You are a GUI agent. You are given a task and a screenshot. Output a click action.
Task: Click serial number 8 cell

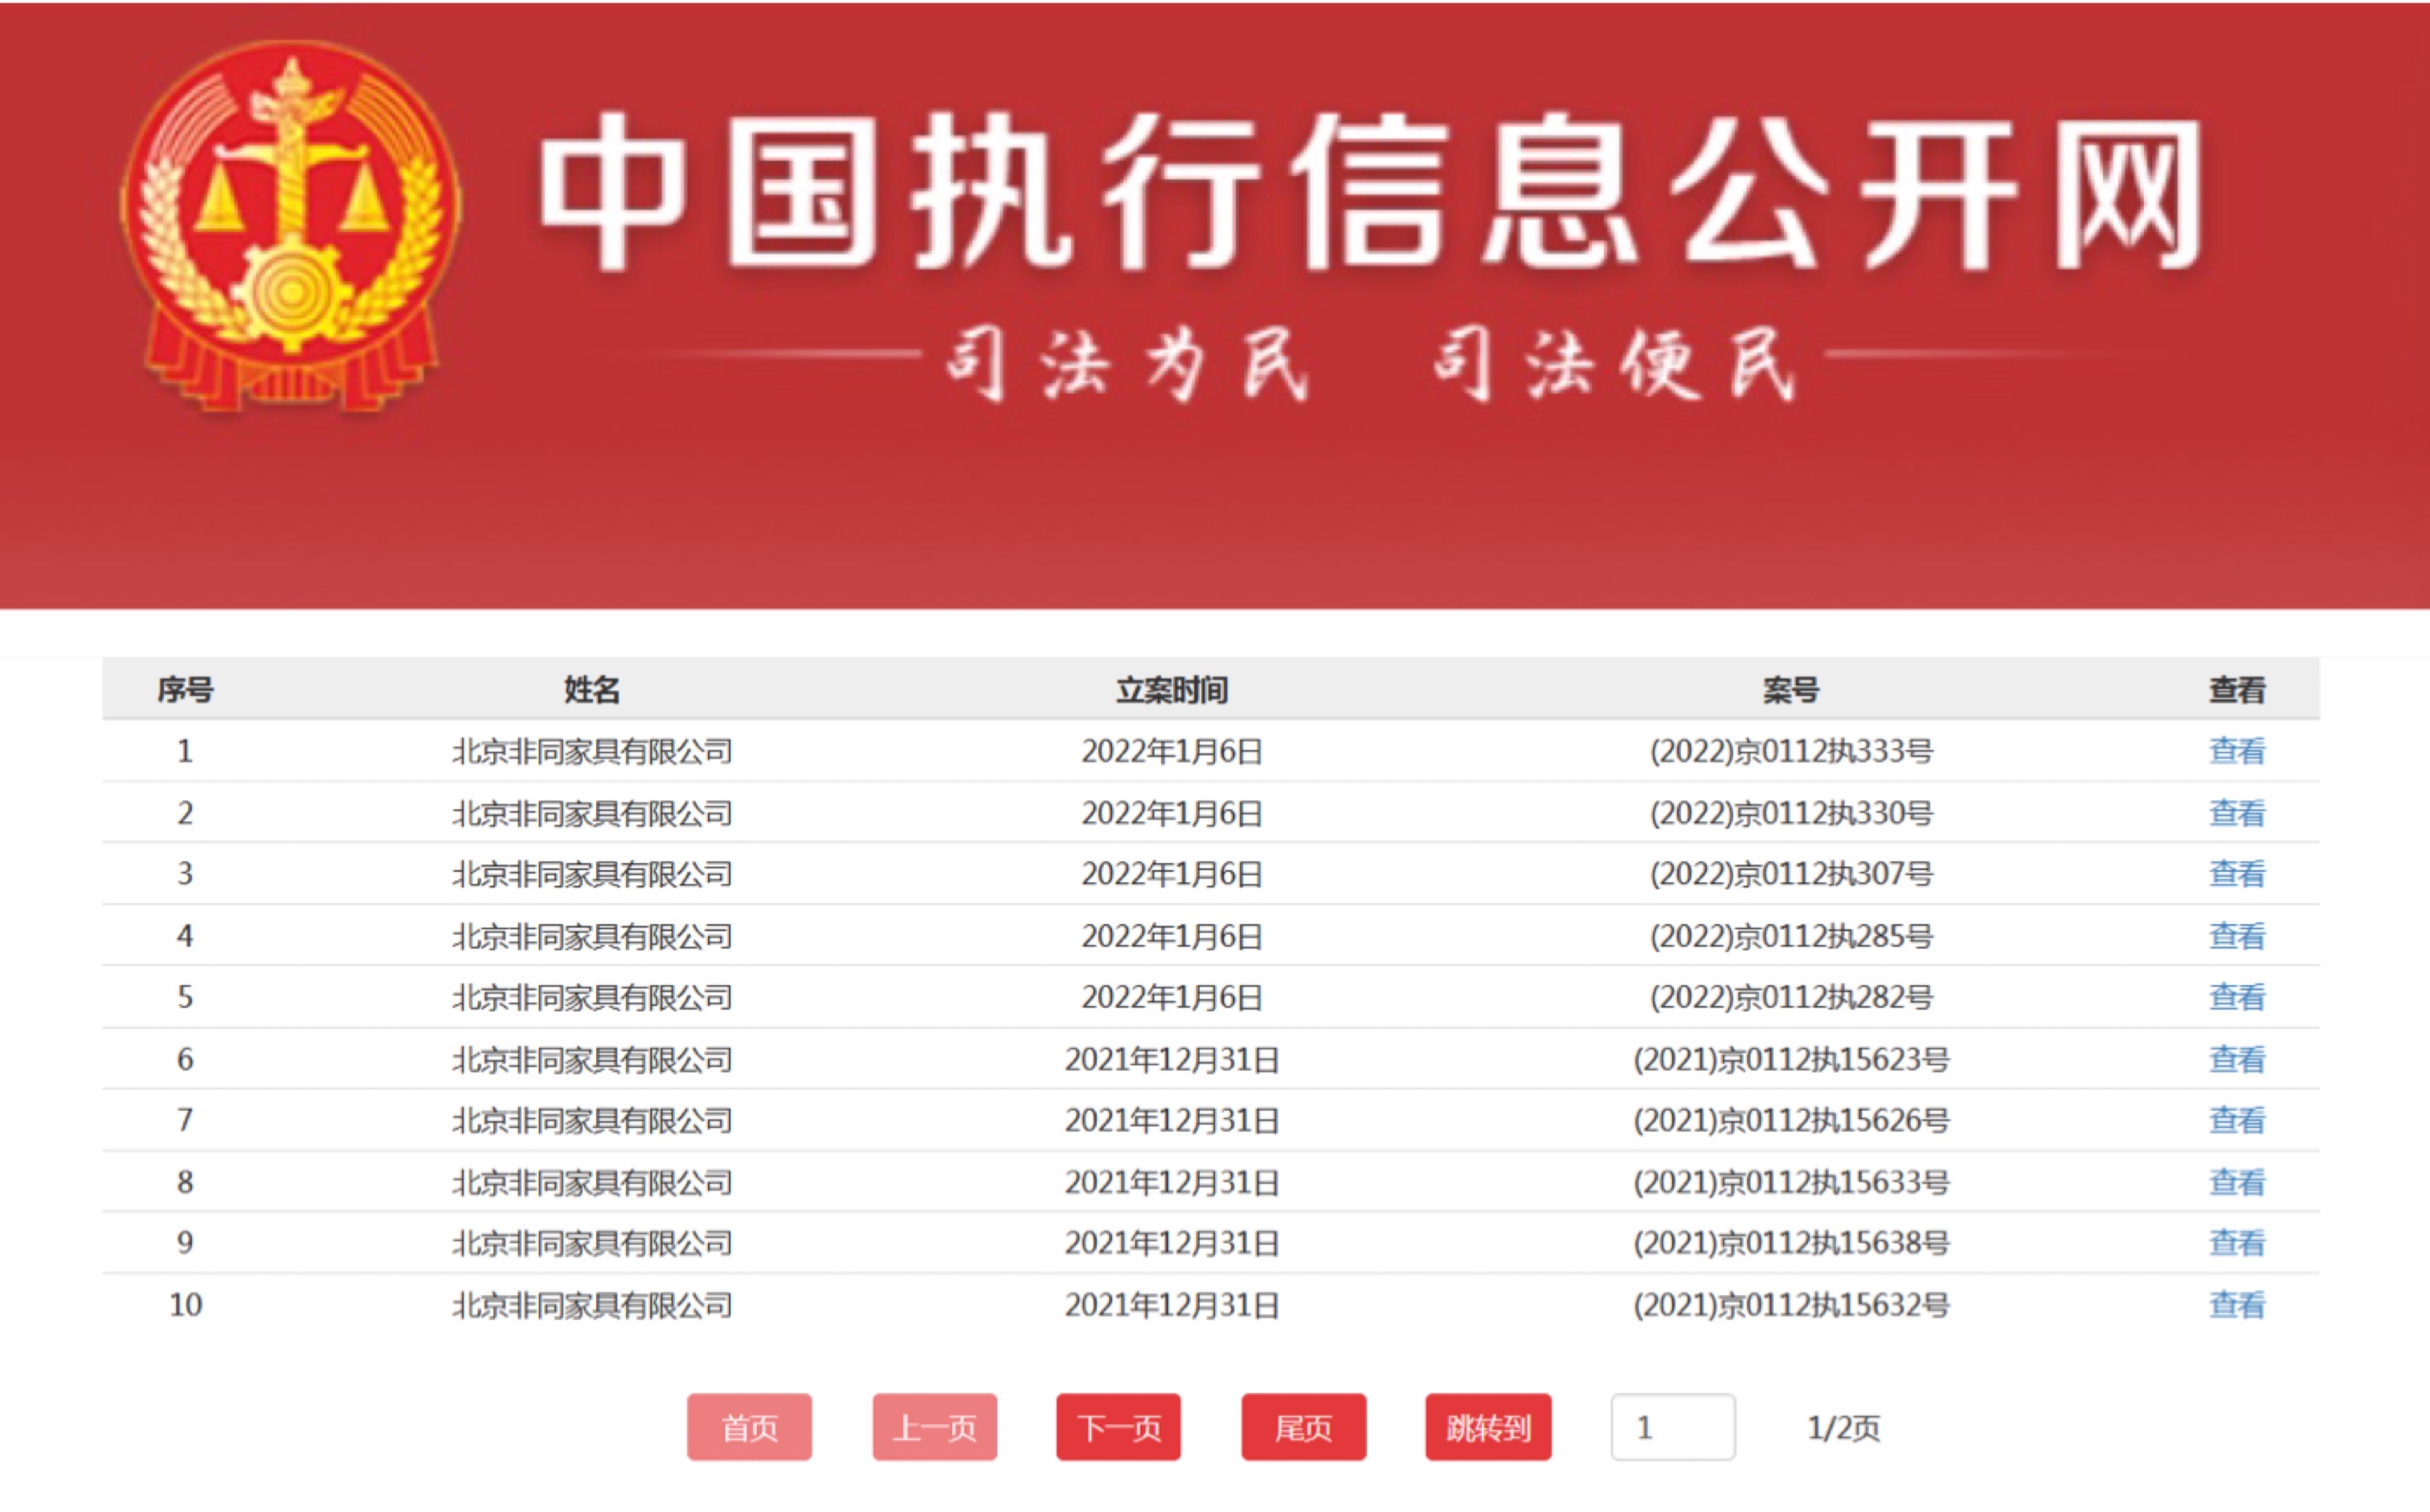185,1182
